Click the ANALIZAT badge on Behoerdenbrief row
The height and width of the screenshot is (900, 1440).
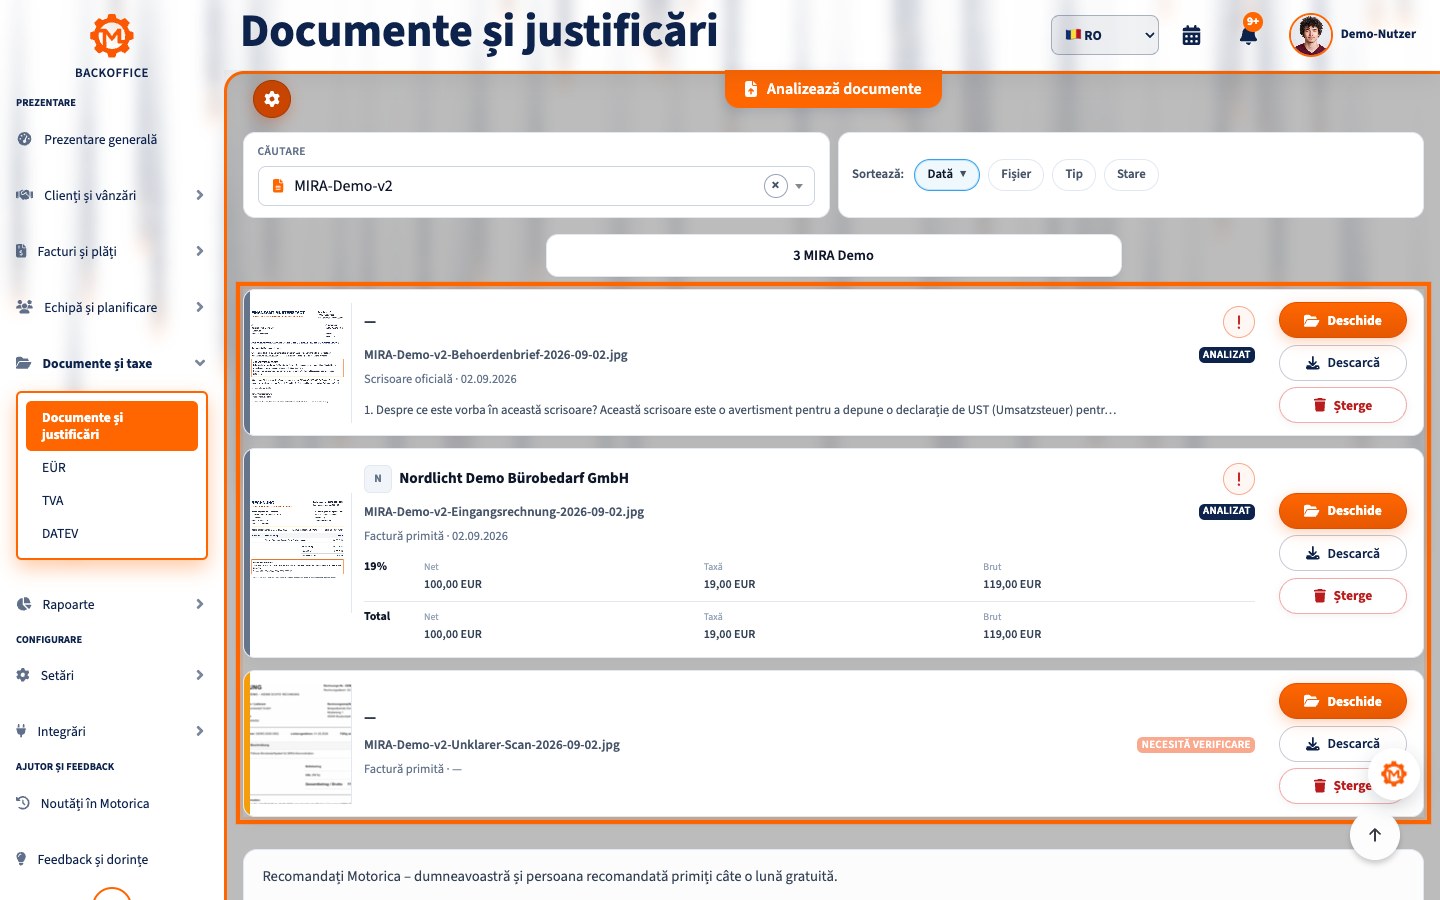(1226, 355)
